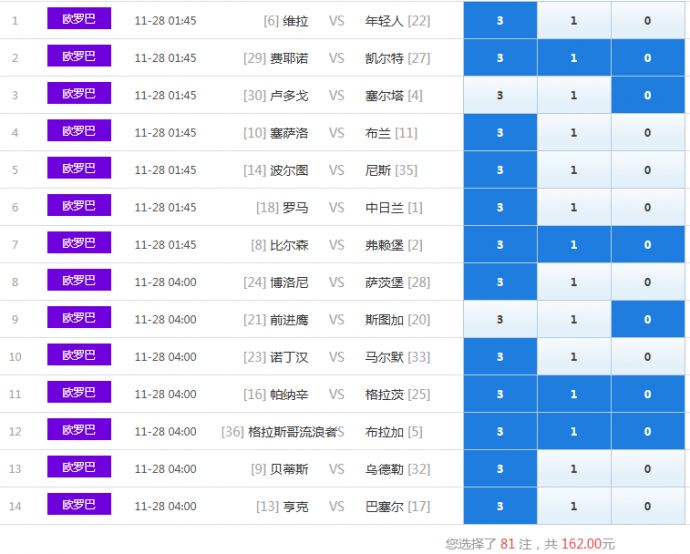Select home win 3 for 卢多戈 vs 塞尔塔
This screenshot has height=554, width=690.
[x=500, y=95]
